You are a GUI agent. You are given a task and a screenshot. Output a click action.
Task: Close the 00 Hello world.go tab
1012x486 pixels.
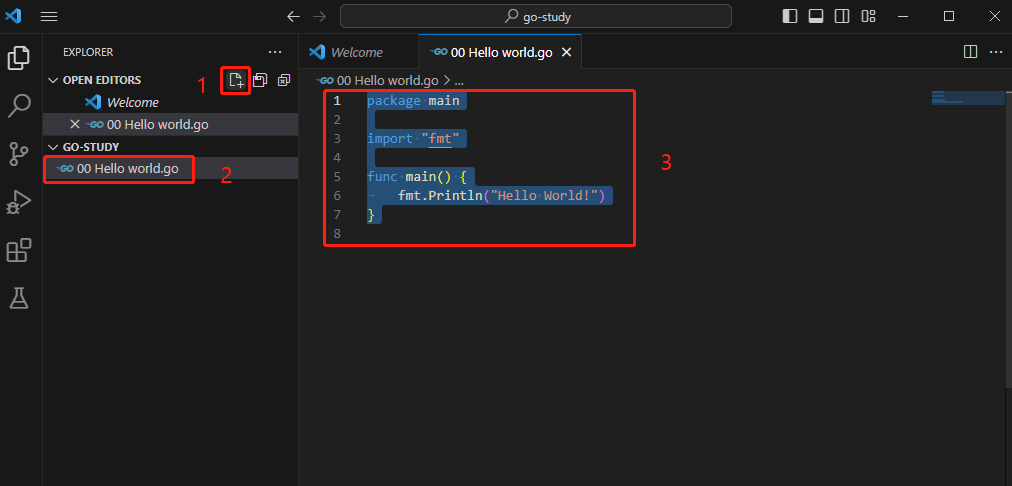coord(567,52)
